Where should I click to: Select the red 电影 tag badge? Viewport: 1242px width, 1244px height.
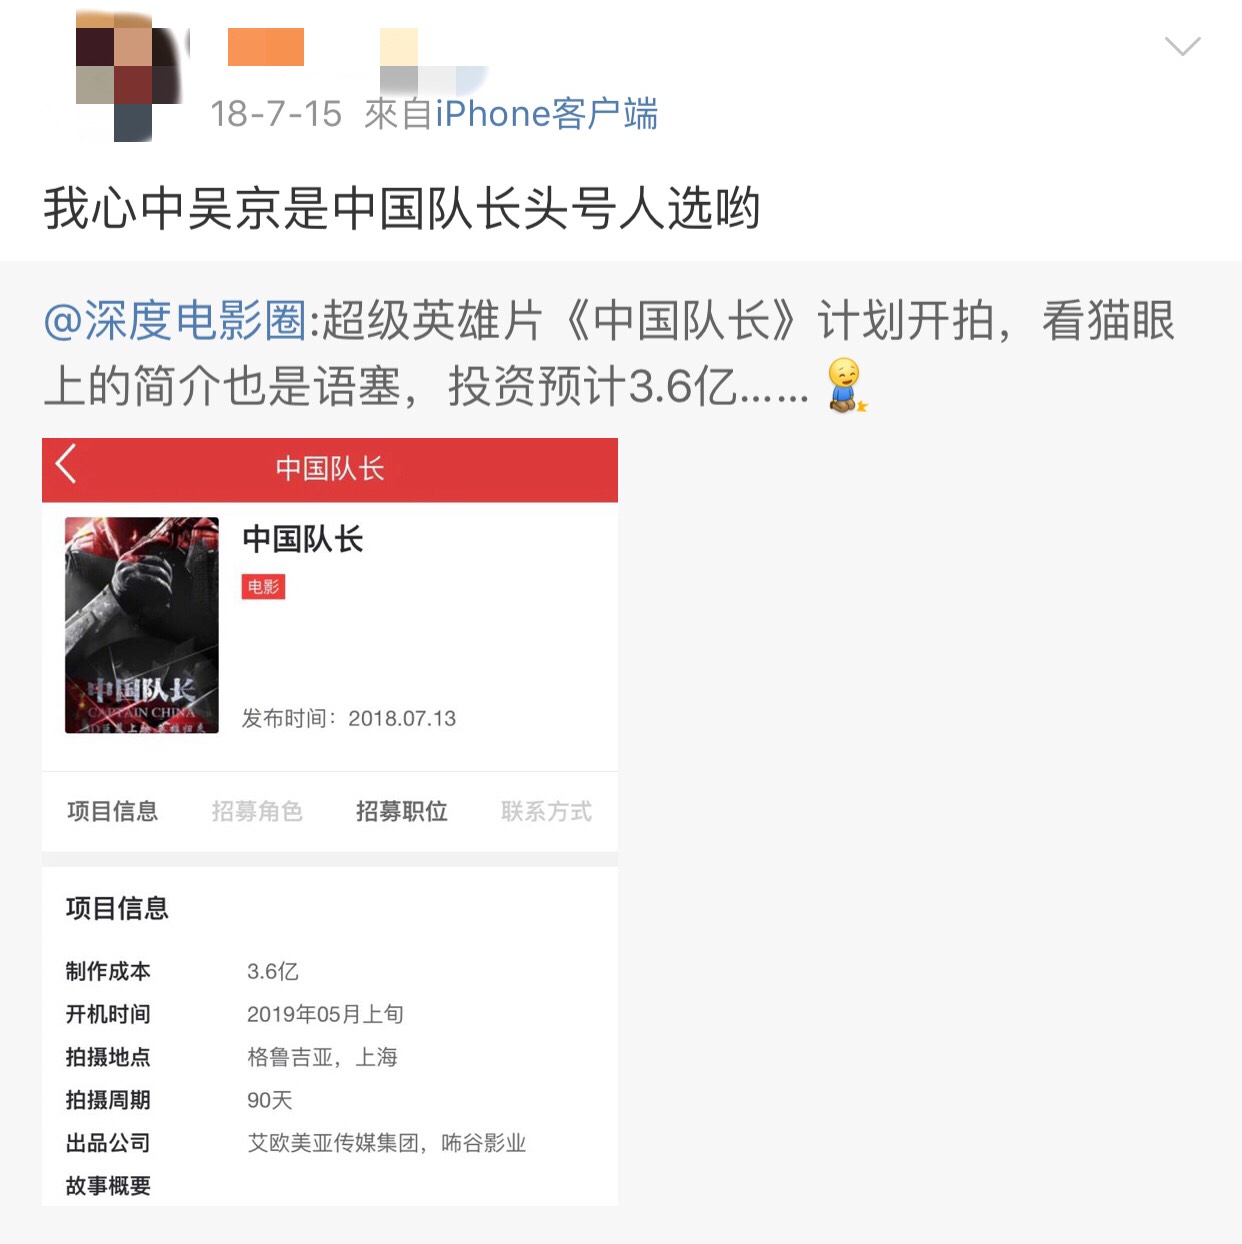pyautogui.click(x=264, y=587)
